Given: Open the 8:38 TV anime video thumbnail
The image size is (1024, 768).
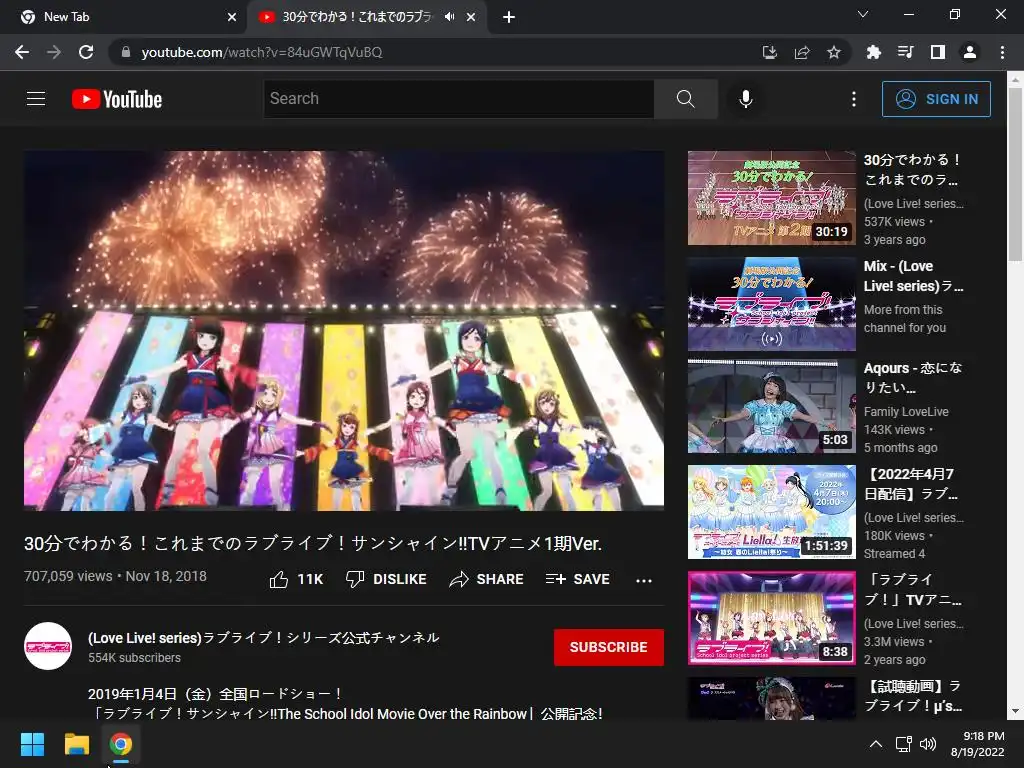Looking at the screenshot, I should (771, 618).
